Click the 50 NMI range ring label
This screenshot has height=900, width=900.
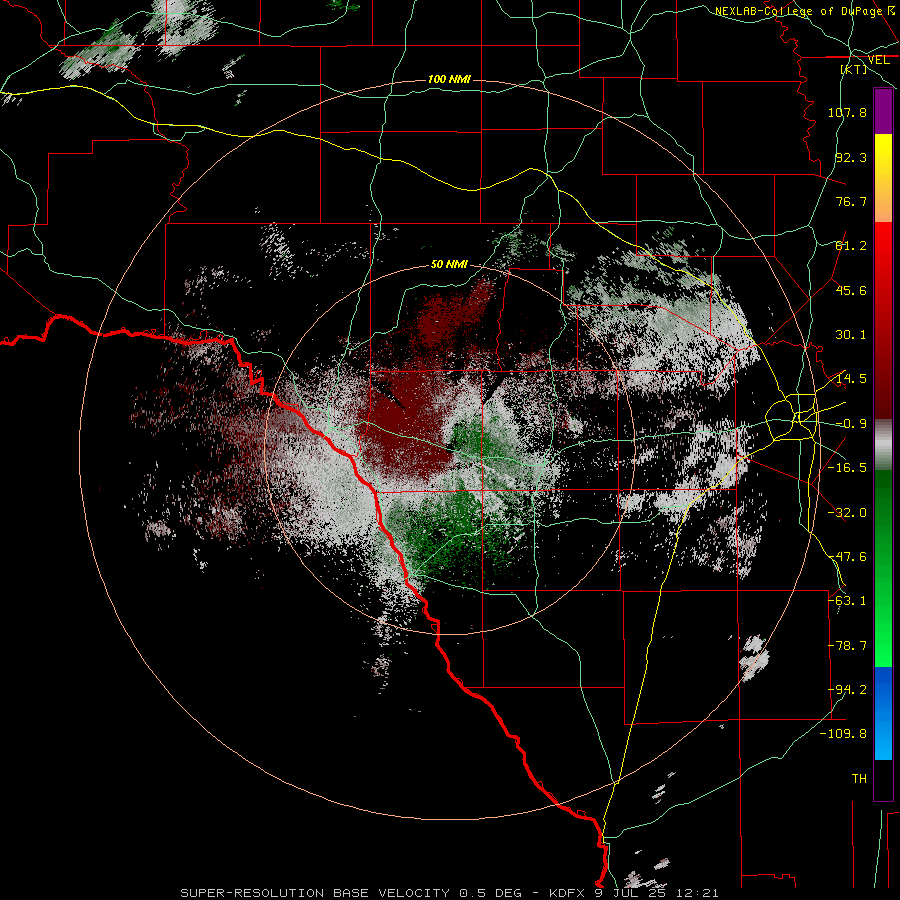(x=449, y=264)
